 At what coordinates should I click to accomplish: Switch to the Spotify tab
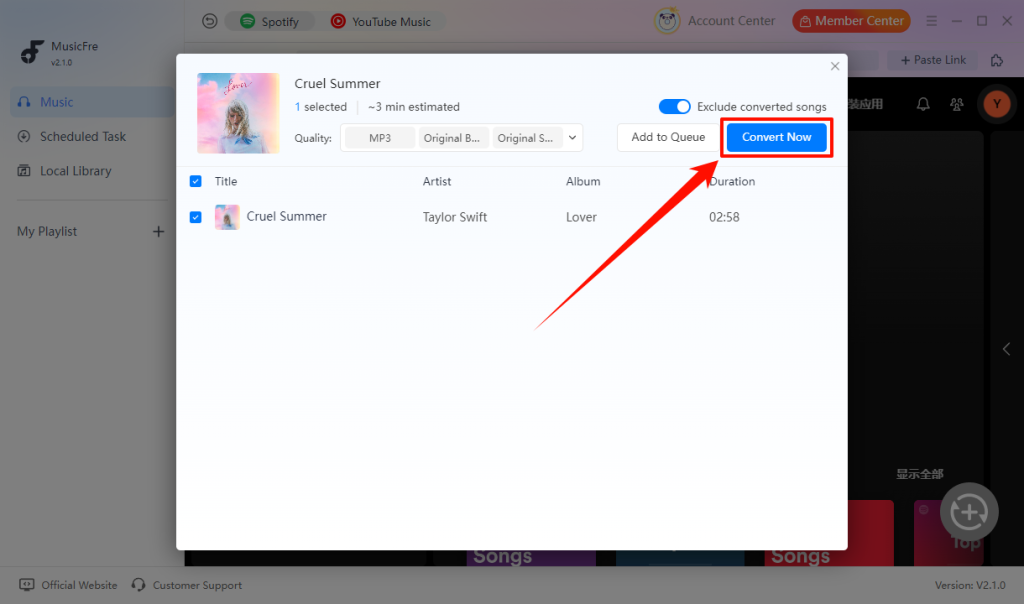coord(270,22)
